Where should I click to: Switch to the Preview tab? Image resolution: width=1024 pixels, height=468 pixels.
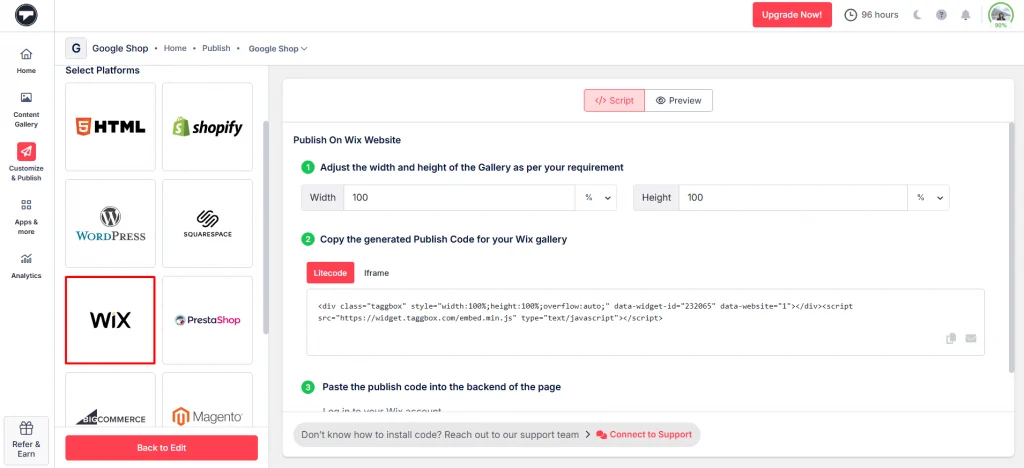679,101
